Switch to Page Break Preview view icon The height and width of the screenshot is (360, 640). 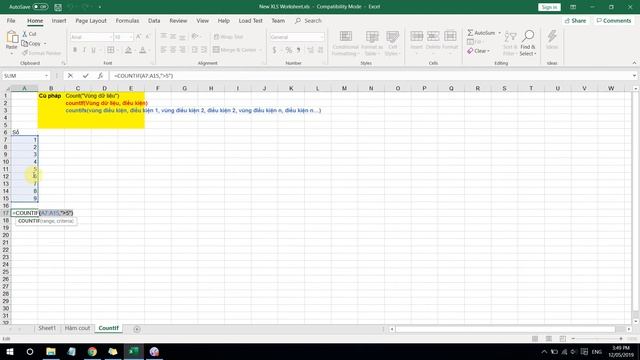coord(562,339)
